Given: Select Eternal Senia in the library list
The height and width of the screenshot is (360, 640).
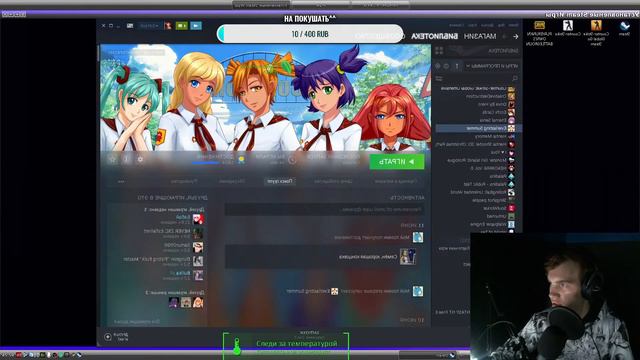Looking at the screenshot, I should click(x=493, y=120).
